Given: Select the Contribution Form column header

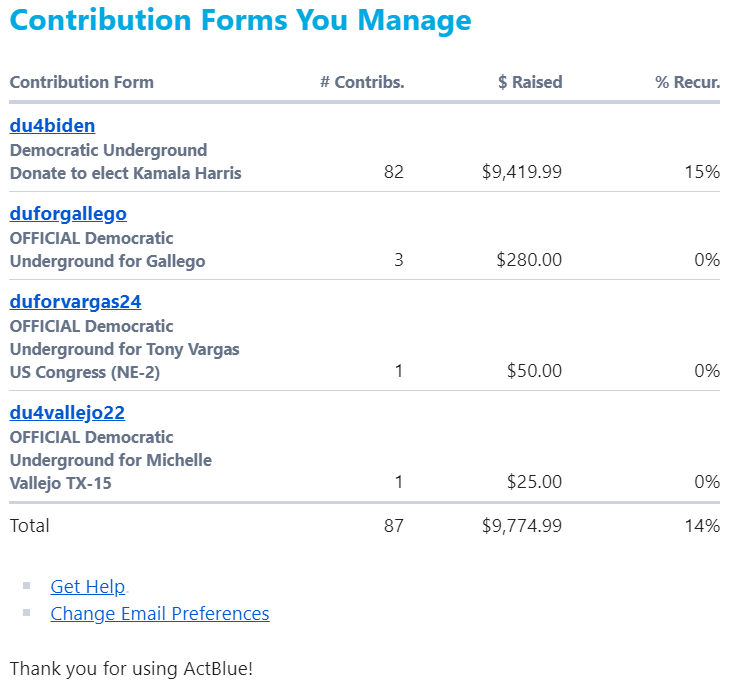Looking at the screenshot, I should 82,82.
